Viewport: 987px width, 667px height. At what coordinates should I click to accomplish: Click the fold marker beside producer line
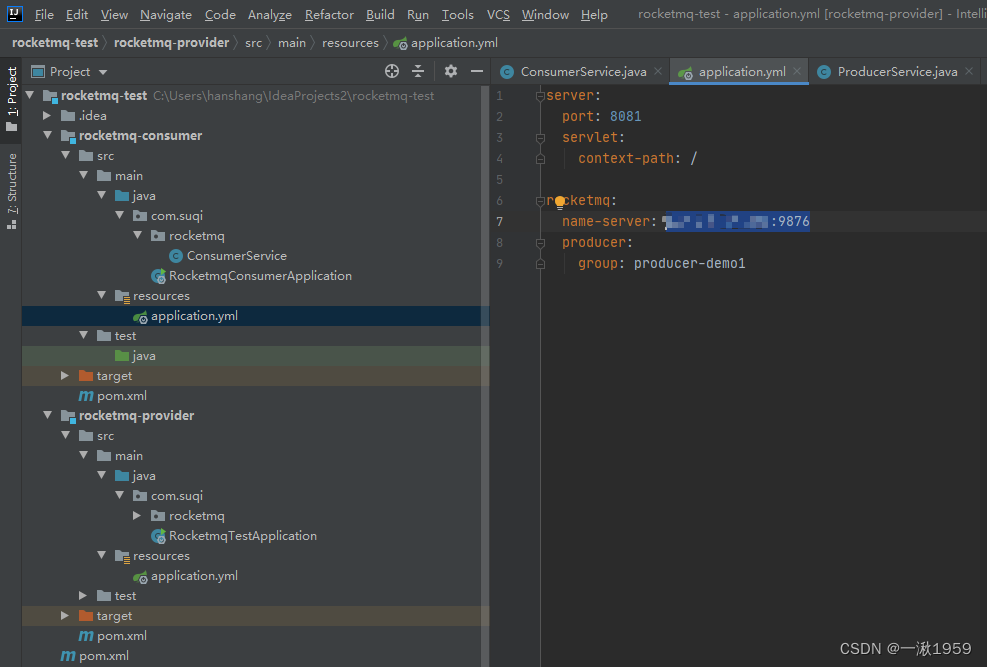540,243
